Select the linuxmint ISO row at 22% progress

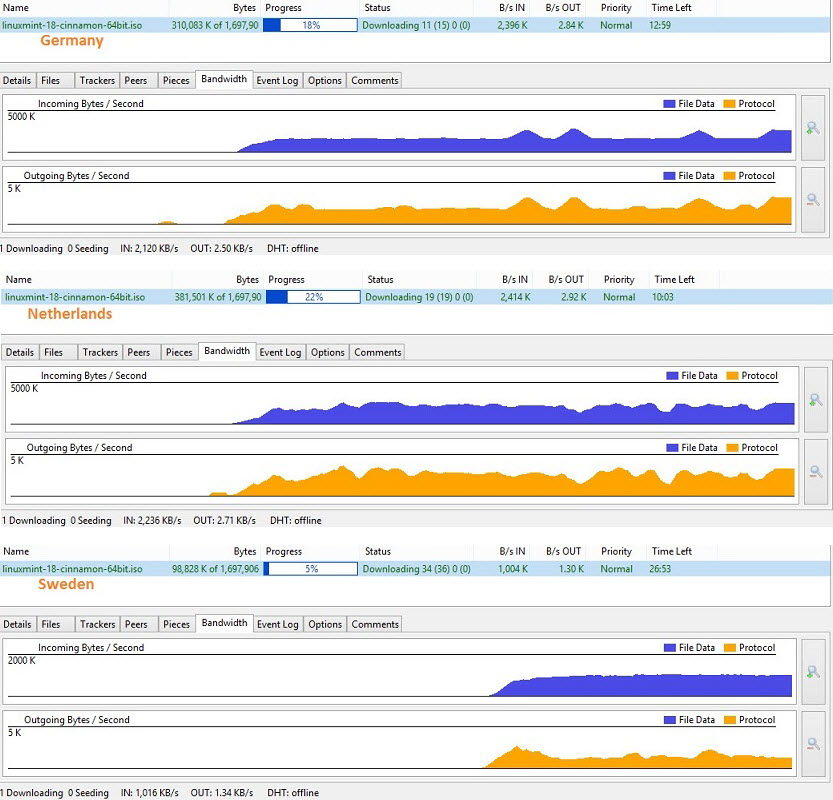[417, 297]
